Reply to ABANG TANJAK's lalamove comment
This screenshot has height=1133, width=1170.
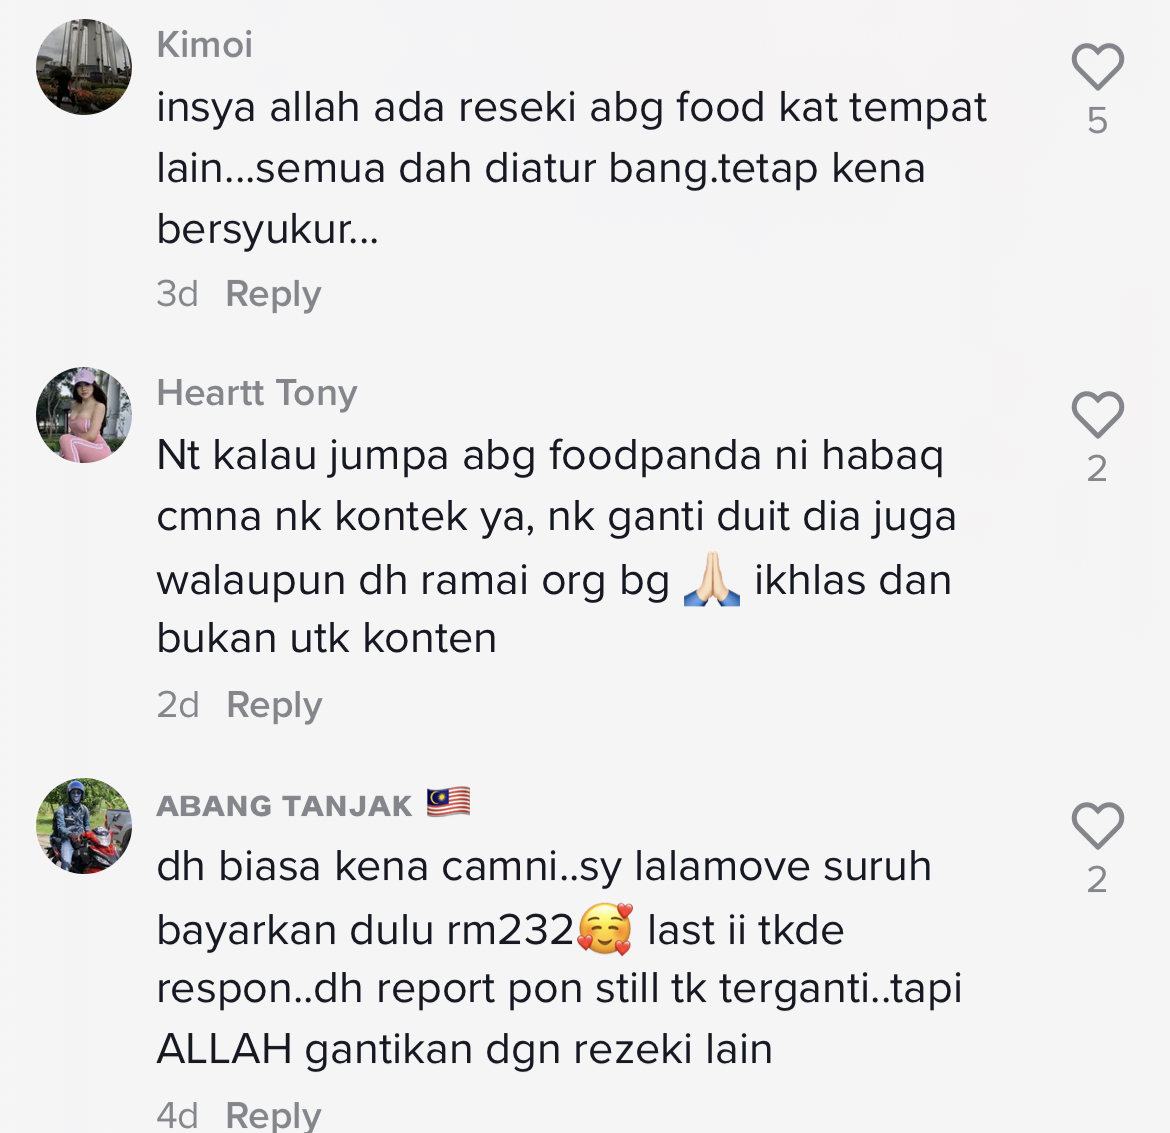273,1115
